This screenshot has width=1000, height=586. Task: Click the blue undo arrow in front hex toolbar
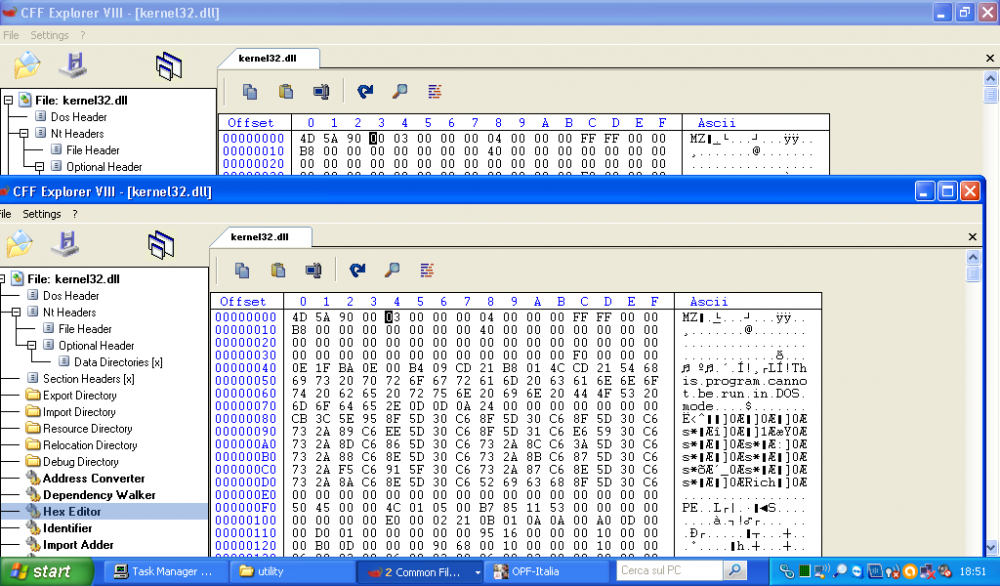357,270
